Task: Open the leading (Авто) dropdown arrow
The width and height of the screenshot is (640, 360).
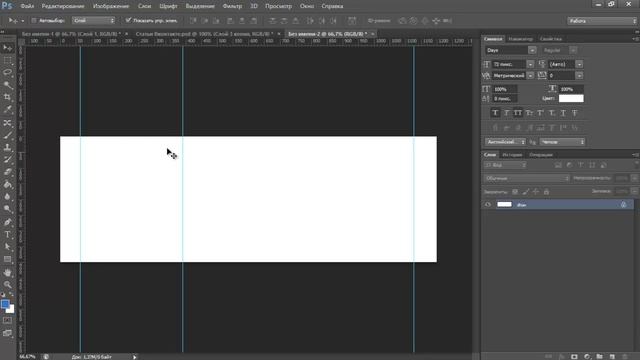Action: pyautogui.click(x=579, y=64)
